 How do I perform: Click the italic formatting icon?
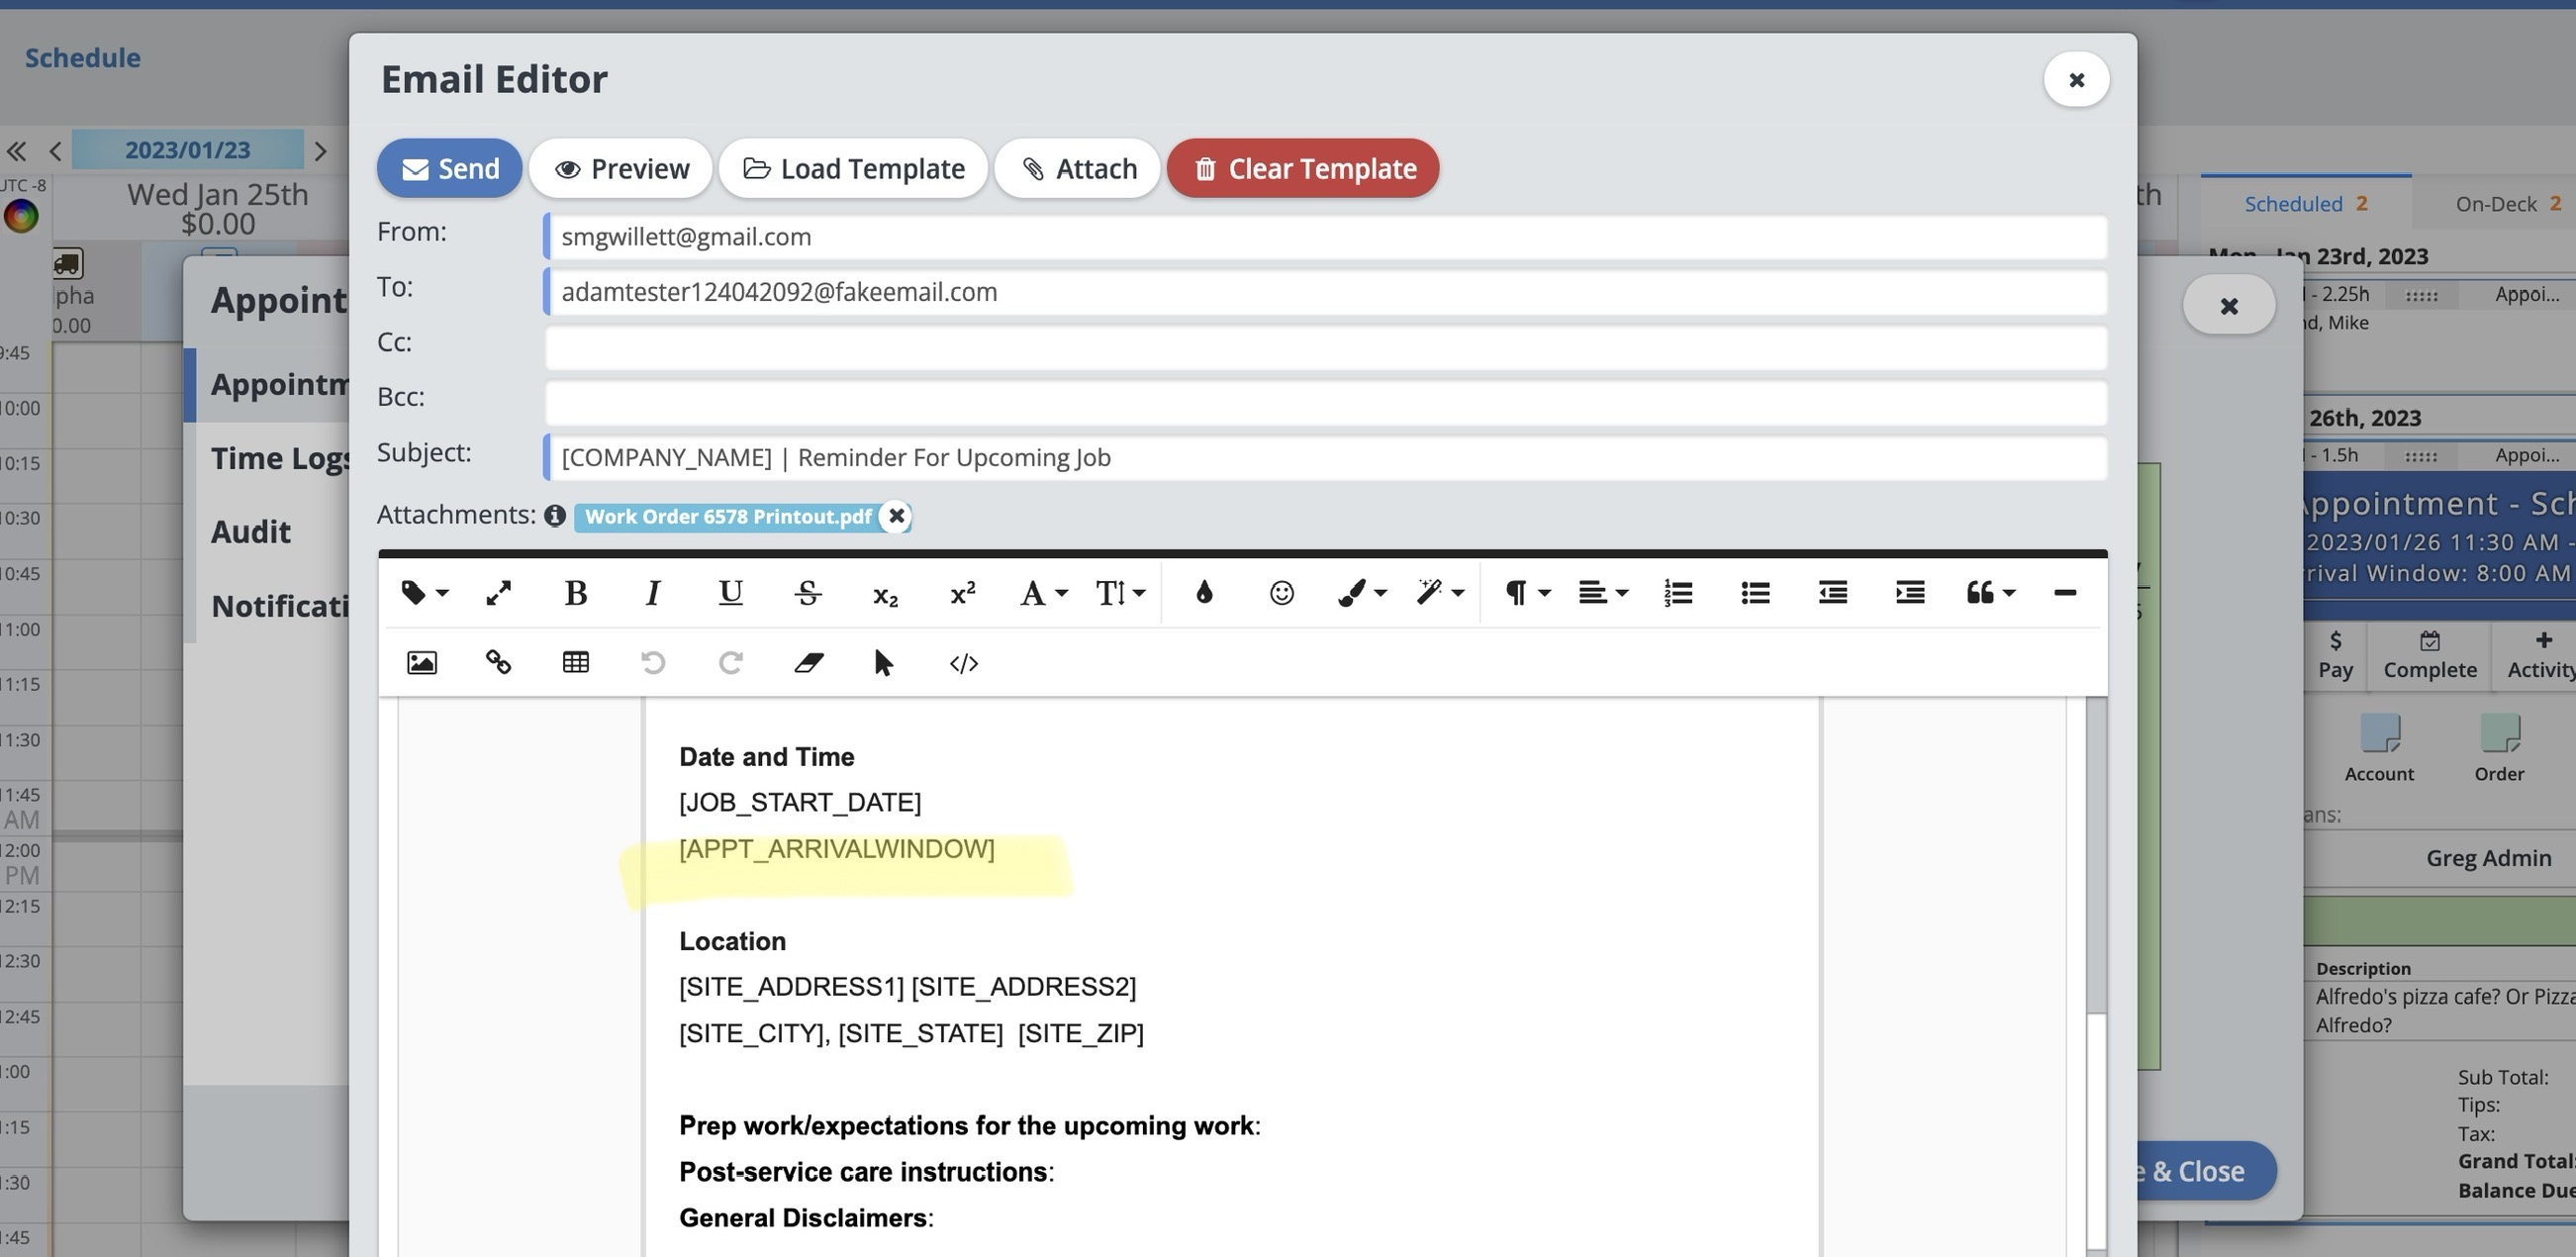[652, 594]
